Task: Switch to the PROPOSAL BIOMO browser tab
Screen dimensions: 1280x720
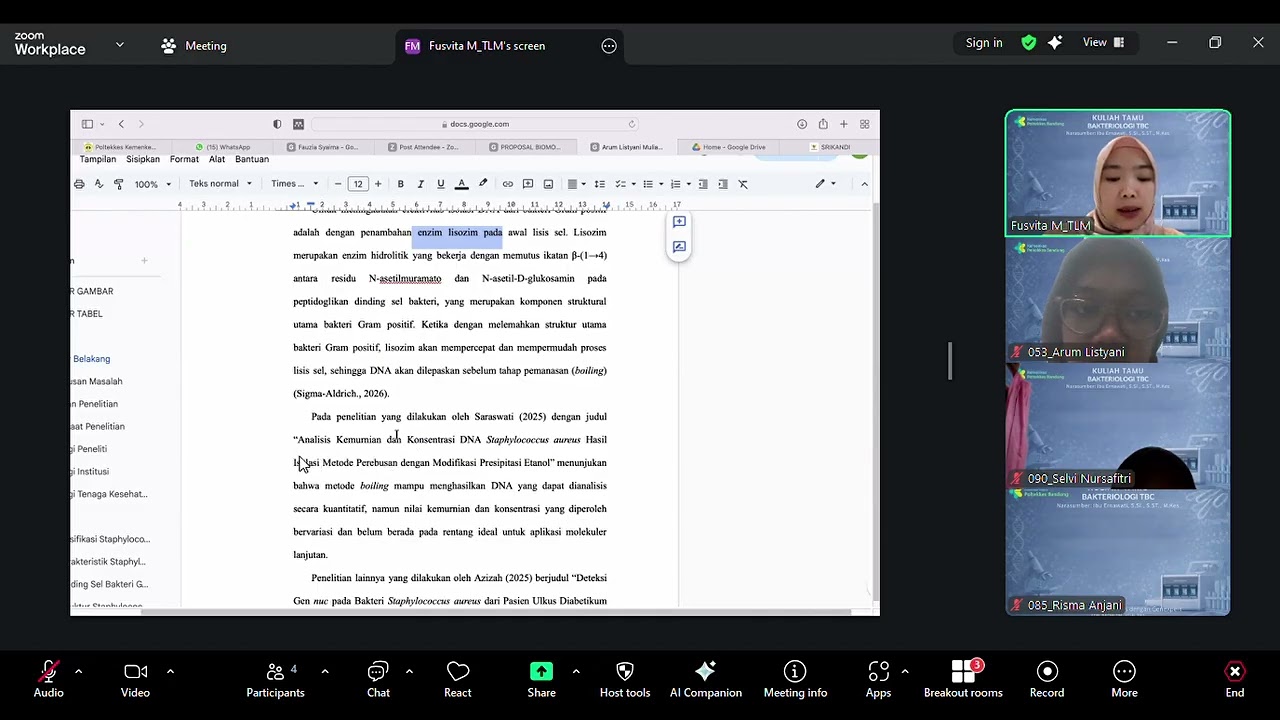Action: (525, 147)
